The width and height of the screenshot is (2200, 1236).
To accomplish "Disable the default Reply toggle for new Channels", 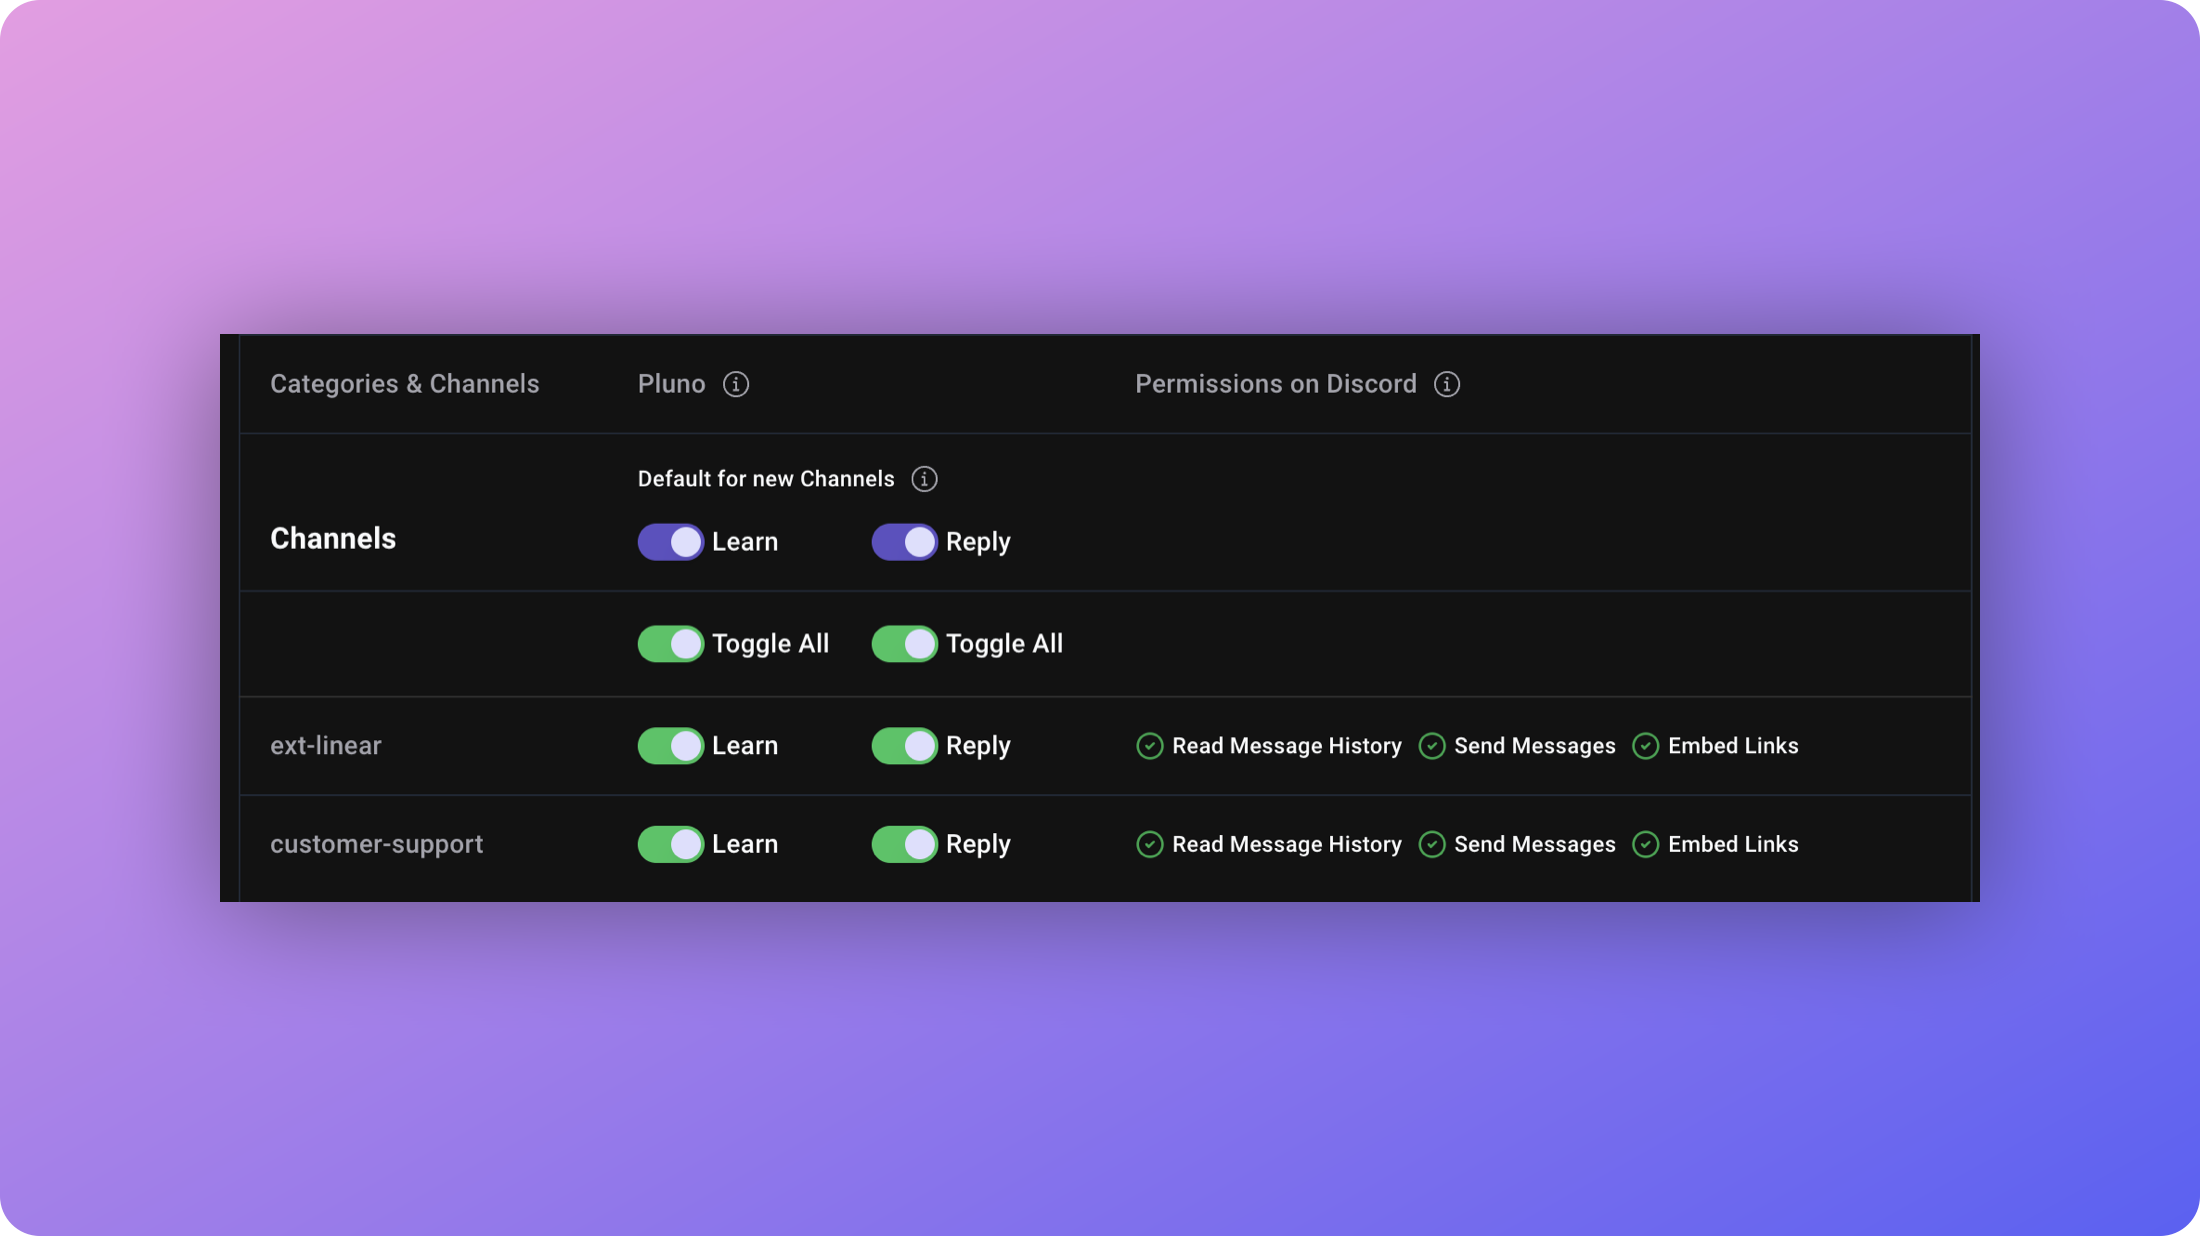I will (904, 541).
